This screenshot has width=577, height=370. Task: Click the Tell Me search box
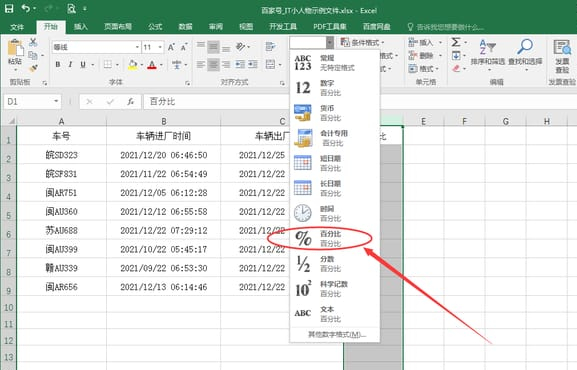445,27
